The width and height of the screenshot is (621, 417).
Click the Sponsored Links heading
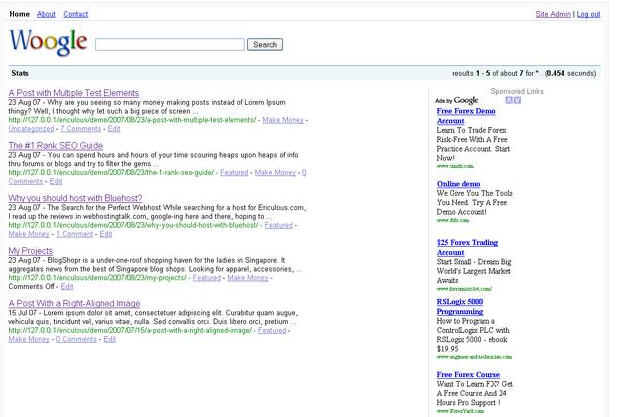[517, 91]
